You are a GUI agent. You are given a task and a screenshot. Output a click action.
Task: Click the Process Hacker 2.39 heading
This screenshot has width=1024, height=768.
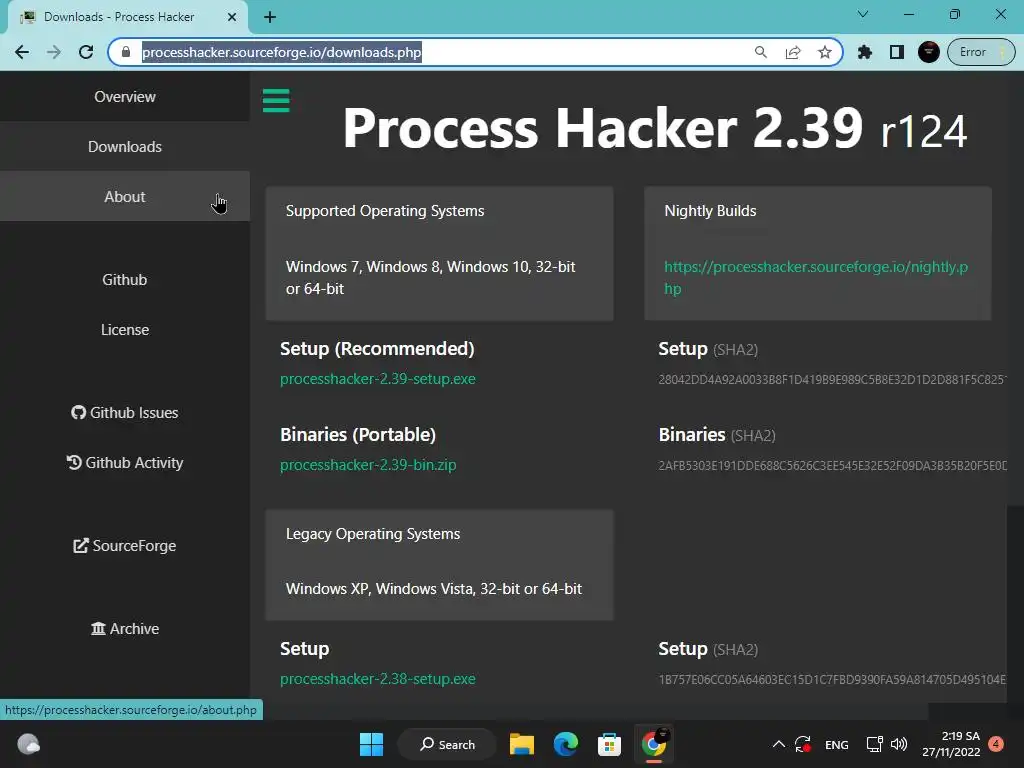click(654, 128)
